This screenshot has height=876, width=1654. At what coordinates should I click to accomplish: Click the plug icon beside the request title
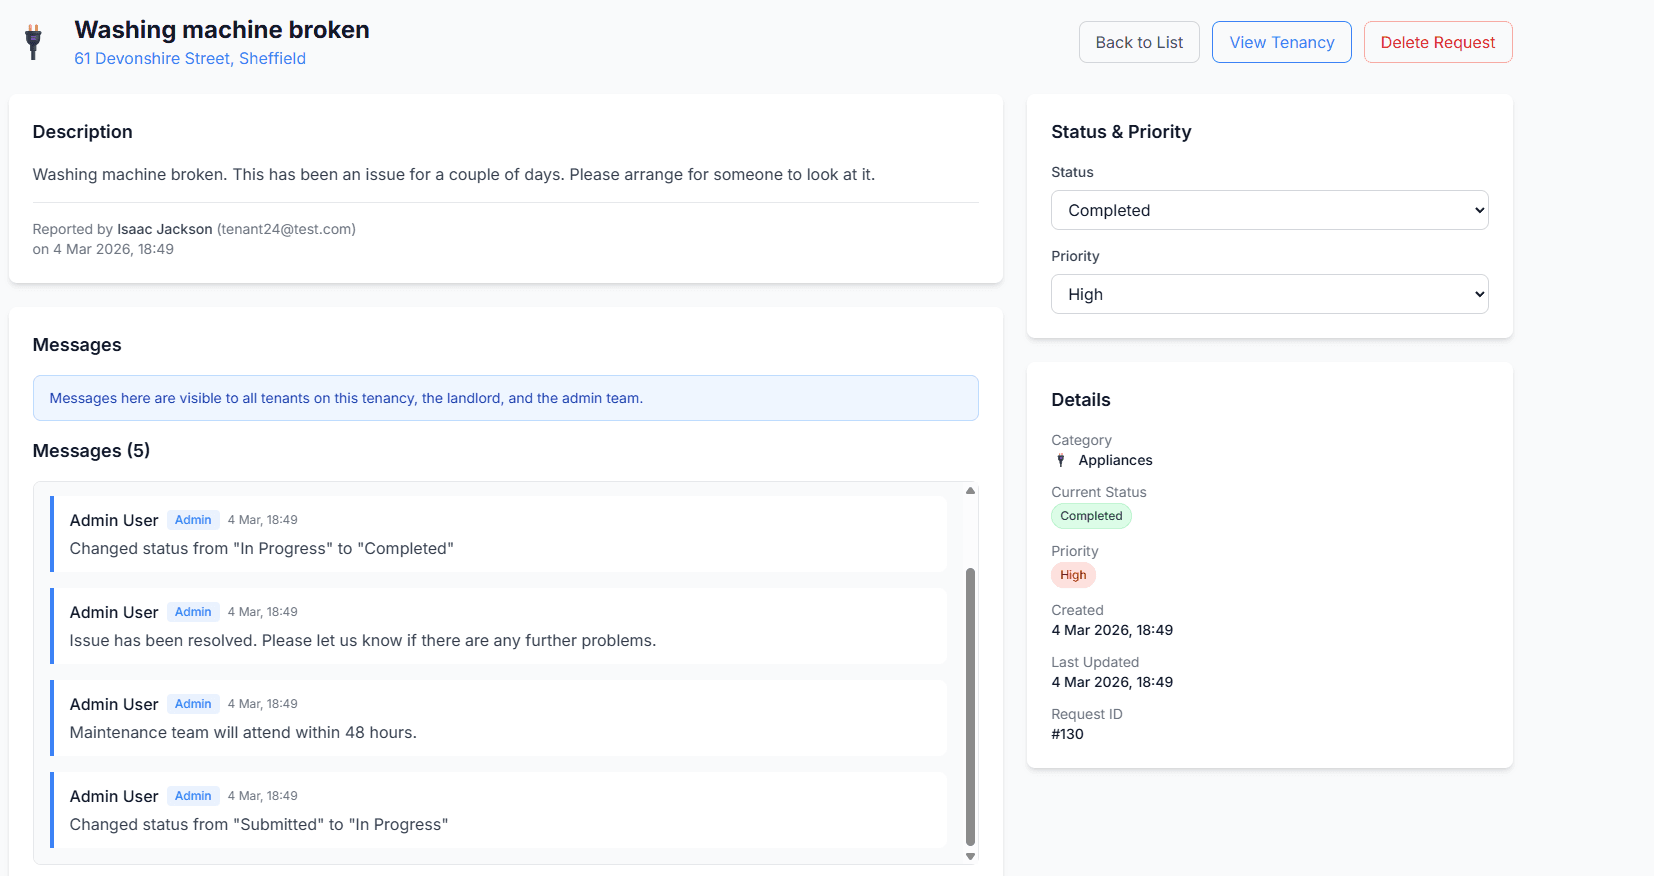click(33, 42)
